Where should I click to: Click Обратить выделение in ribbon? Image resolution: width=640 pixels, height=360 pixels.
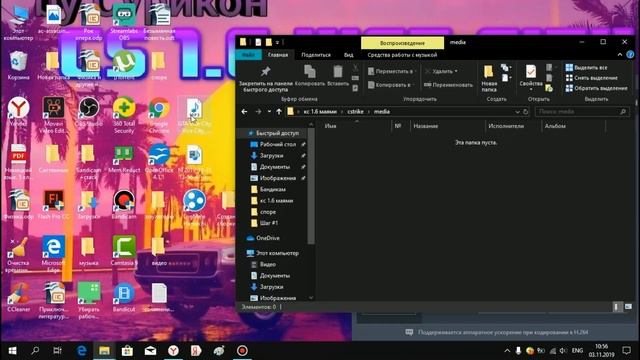[x=596, y=88]
